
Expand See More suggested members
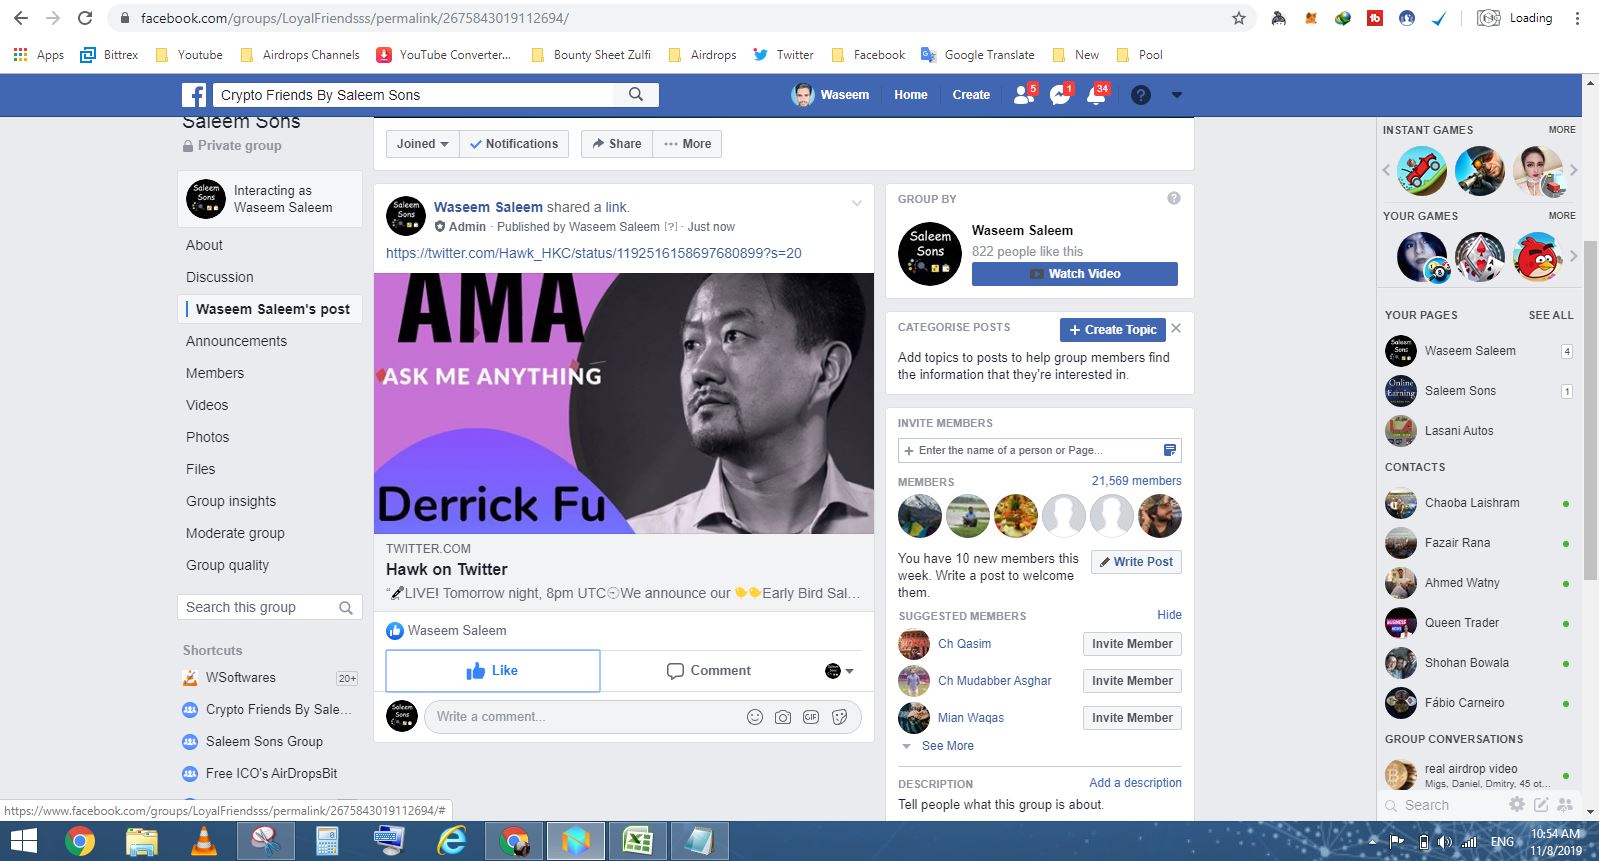click(947, 746)
